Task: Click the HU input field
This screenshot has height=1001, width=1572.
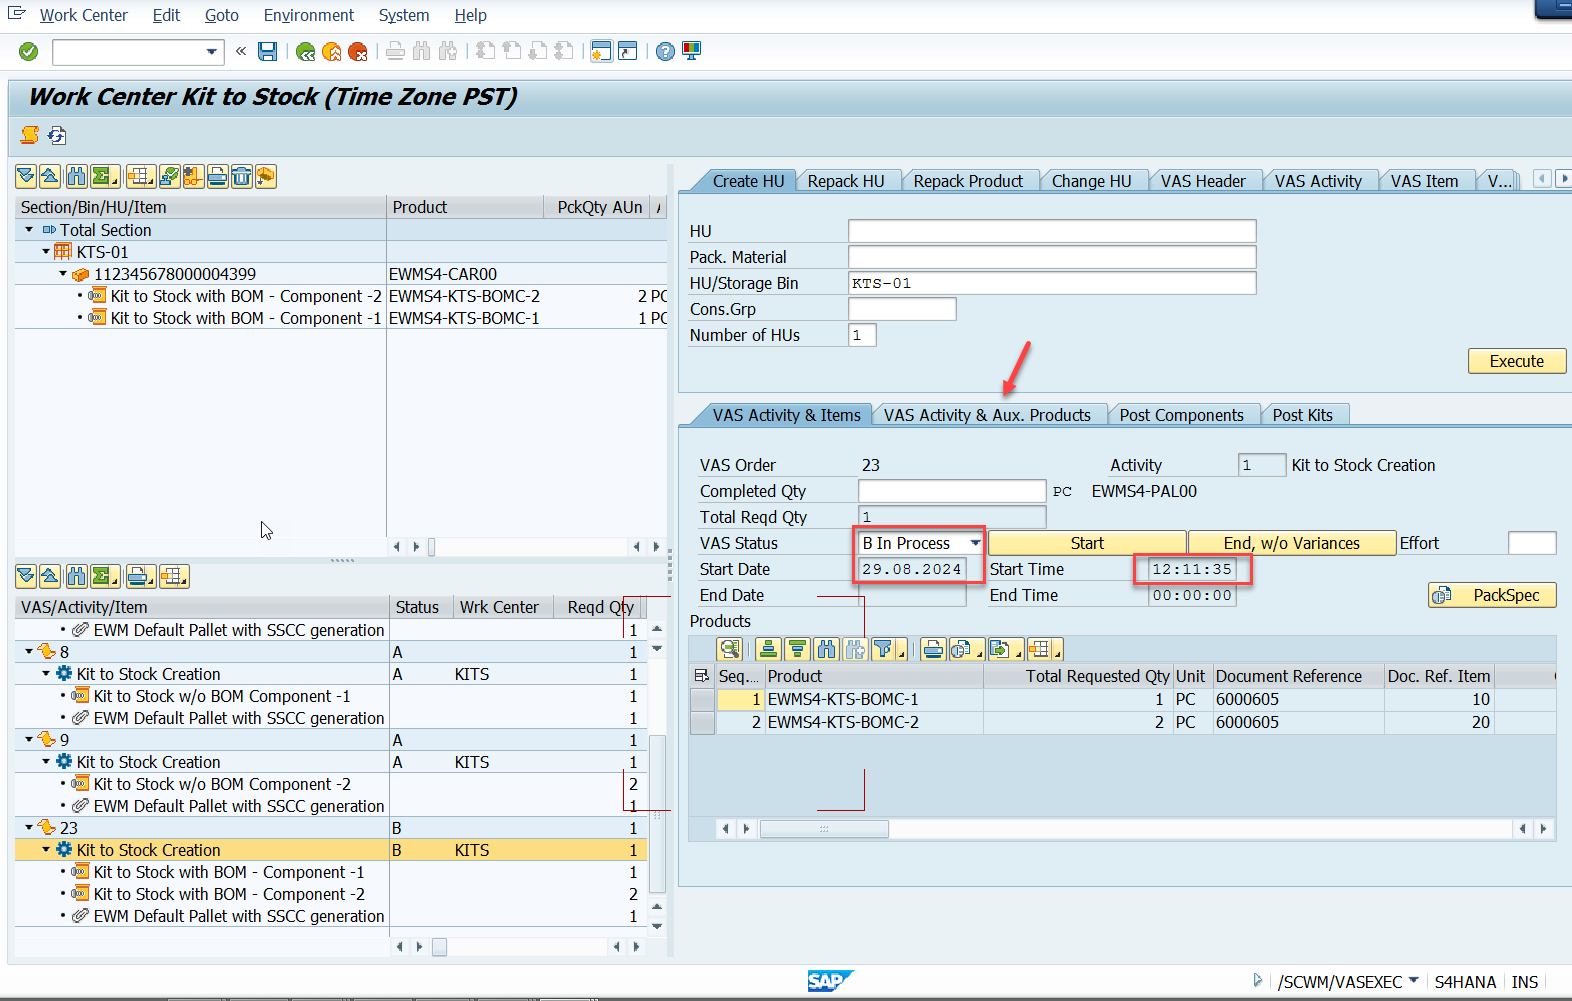Action: [x=1052, y=231]
